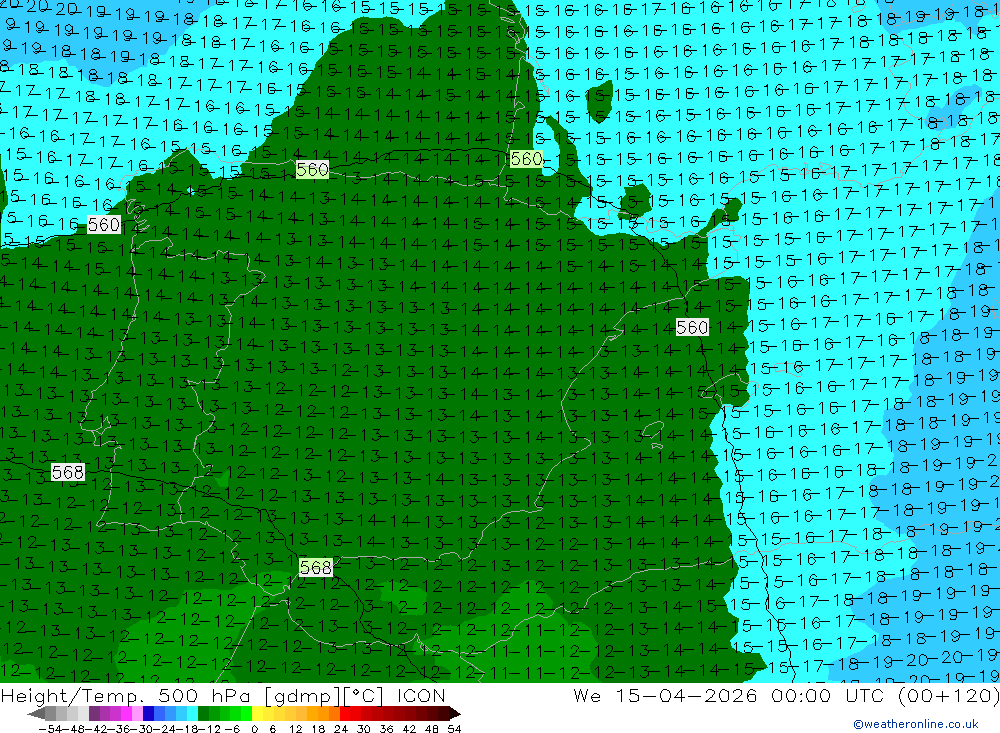
Task: Pick the dark green legend swatch above -12
Action: coord(203,713)
